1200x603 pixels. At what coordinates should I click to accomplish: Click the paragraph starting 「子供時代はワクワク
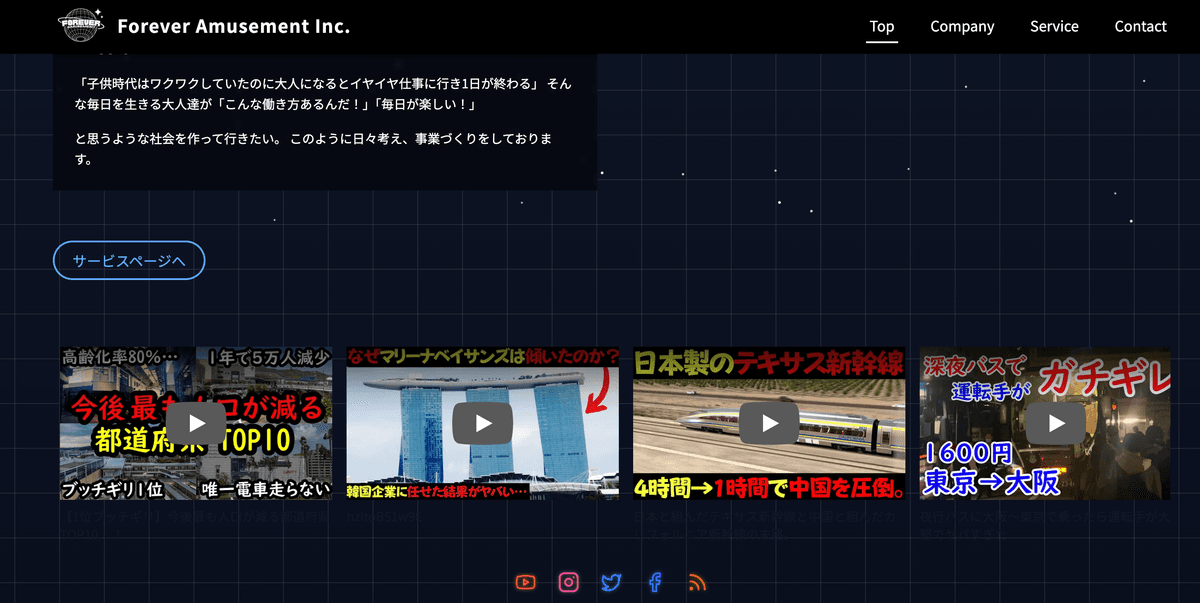click(x=324, y=94)
